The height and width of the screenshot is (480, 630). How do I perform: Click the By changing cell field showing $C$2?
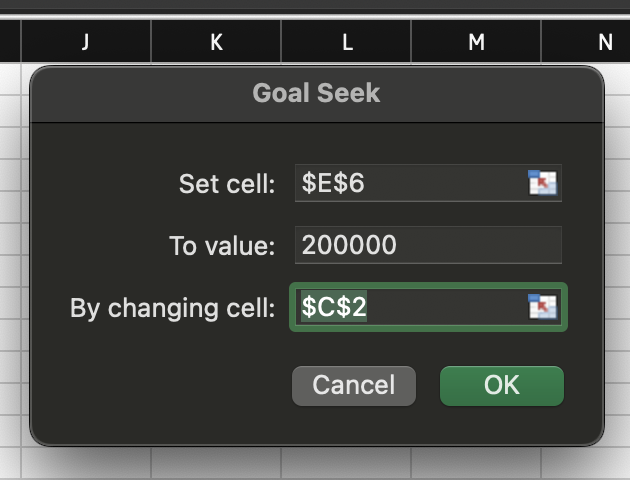pyautogui.click(x=410, y=308)
